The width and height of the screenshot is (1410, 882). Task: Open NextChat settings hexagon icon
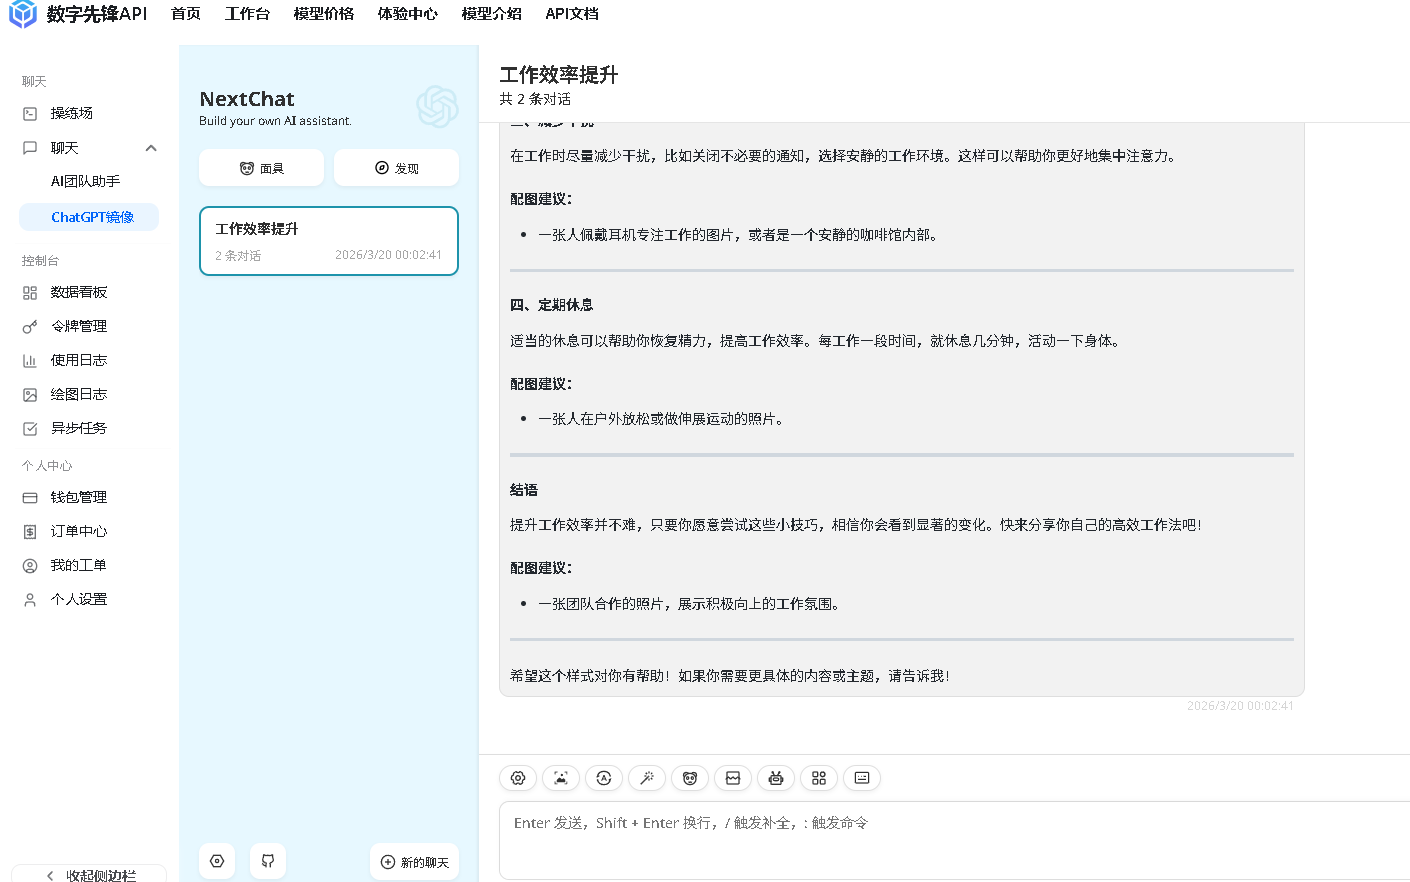point(217,861)
